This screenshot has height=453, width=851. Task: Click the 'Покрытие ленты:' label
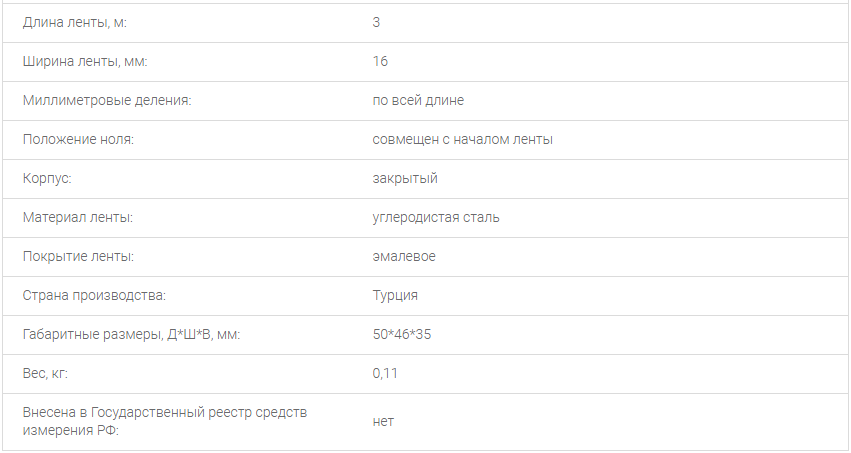pos(78,257)
